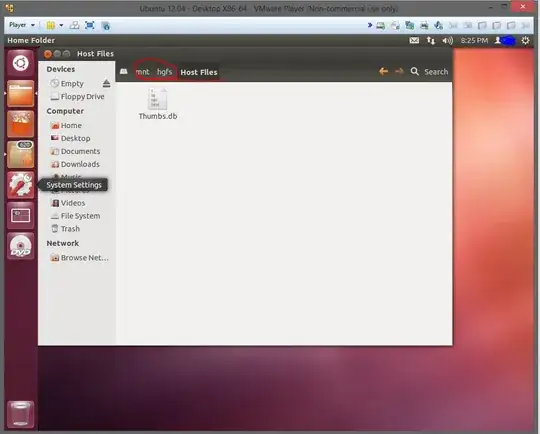Open the sound volume indicator
540x434 pixels.
click(x=447, y=41)
